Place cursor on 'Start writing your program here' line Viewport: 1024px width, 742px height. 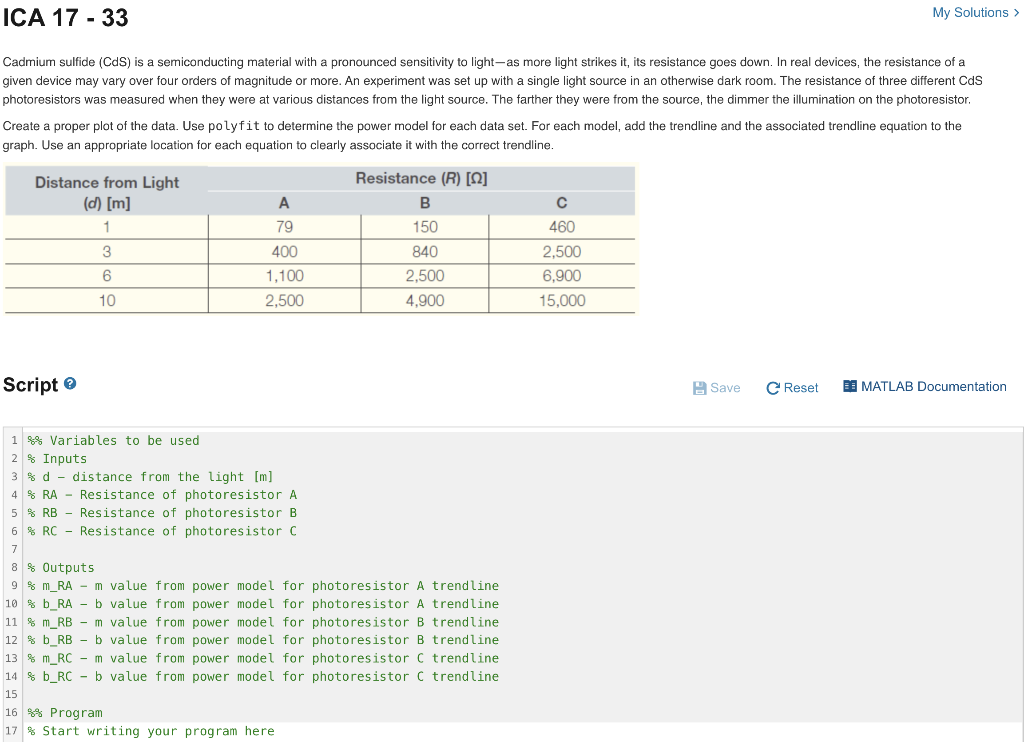(151, 731)
